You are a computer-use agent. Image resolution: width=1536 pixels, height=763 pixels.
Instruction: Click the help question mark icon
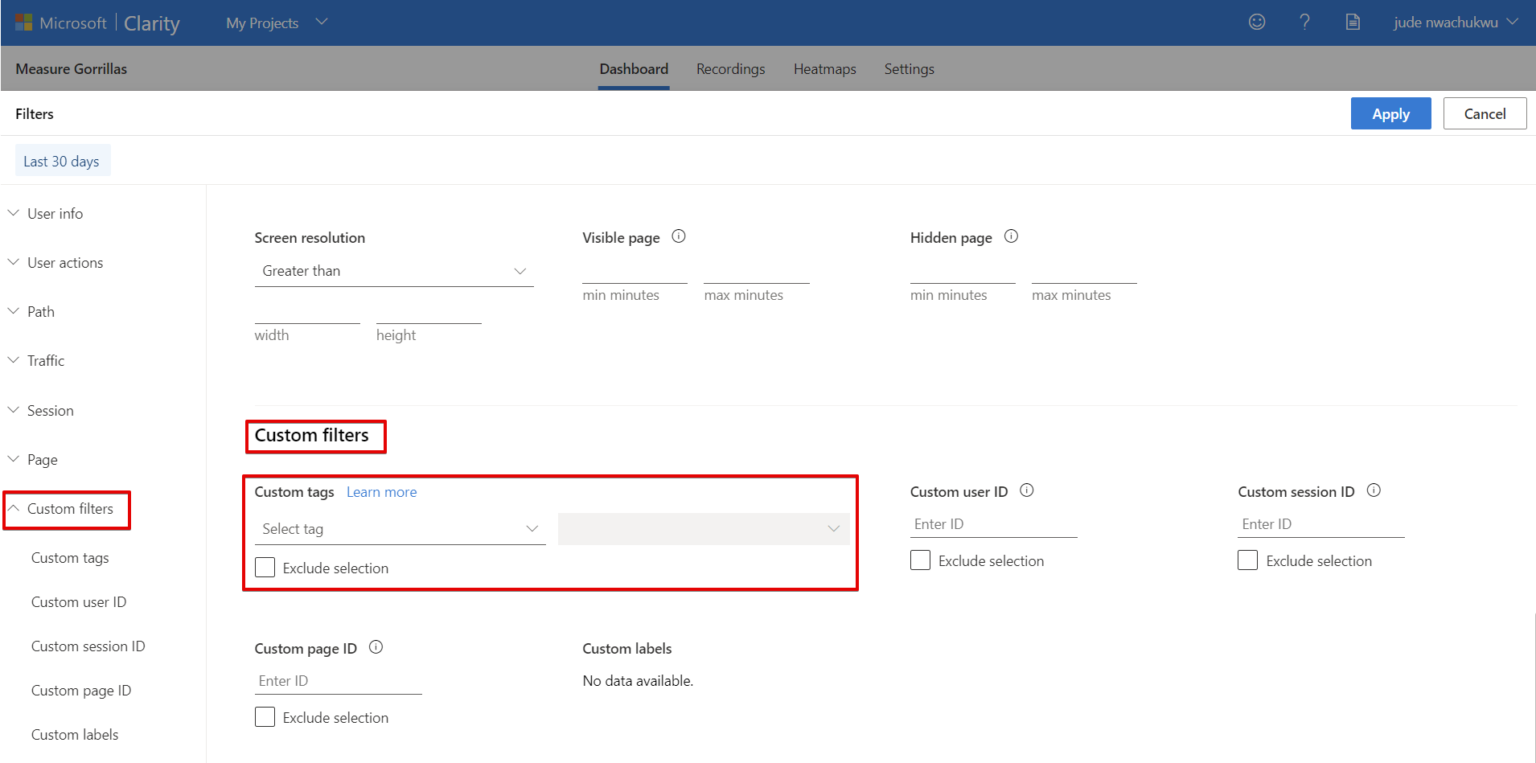tap(1305, 21)
